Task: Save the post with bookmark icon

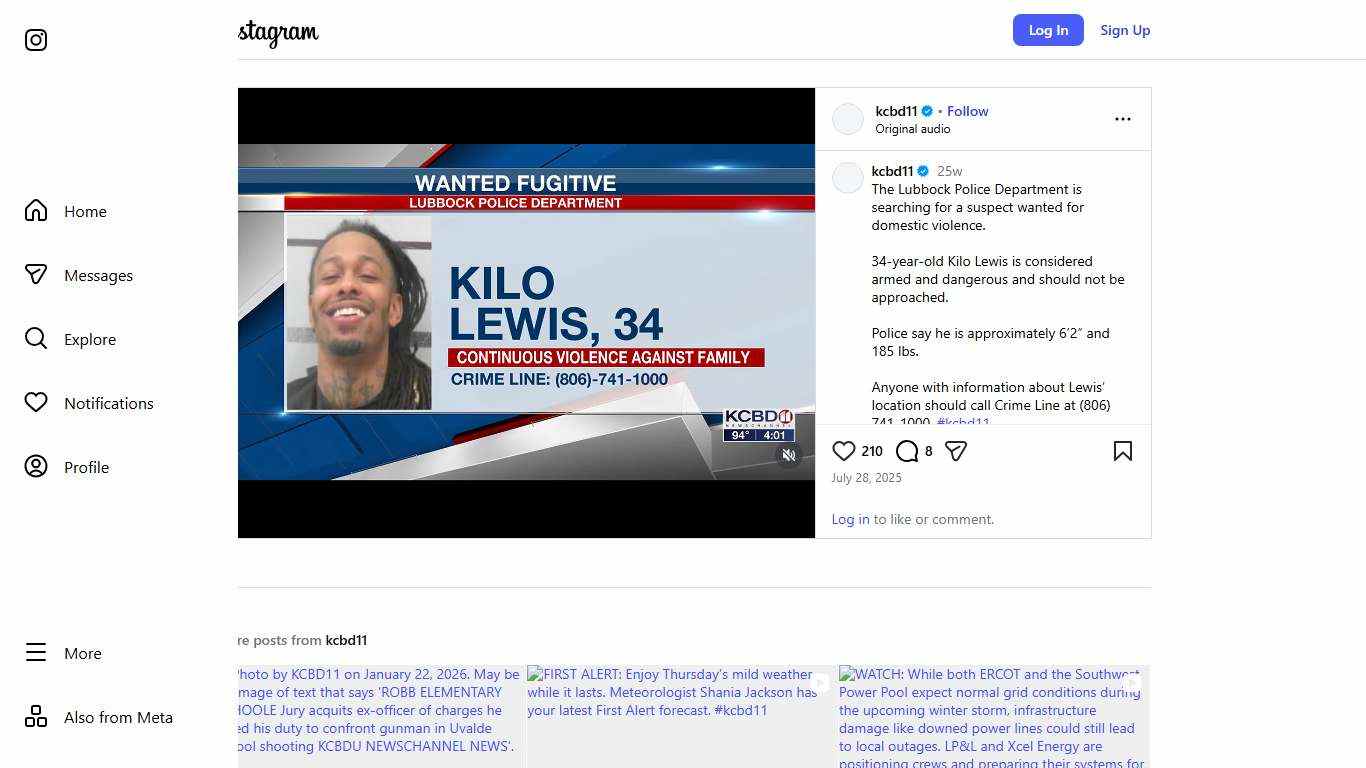Action: click(x=1123, y=451)
